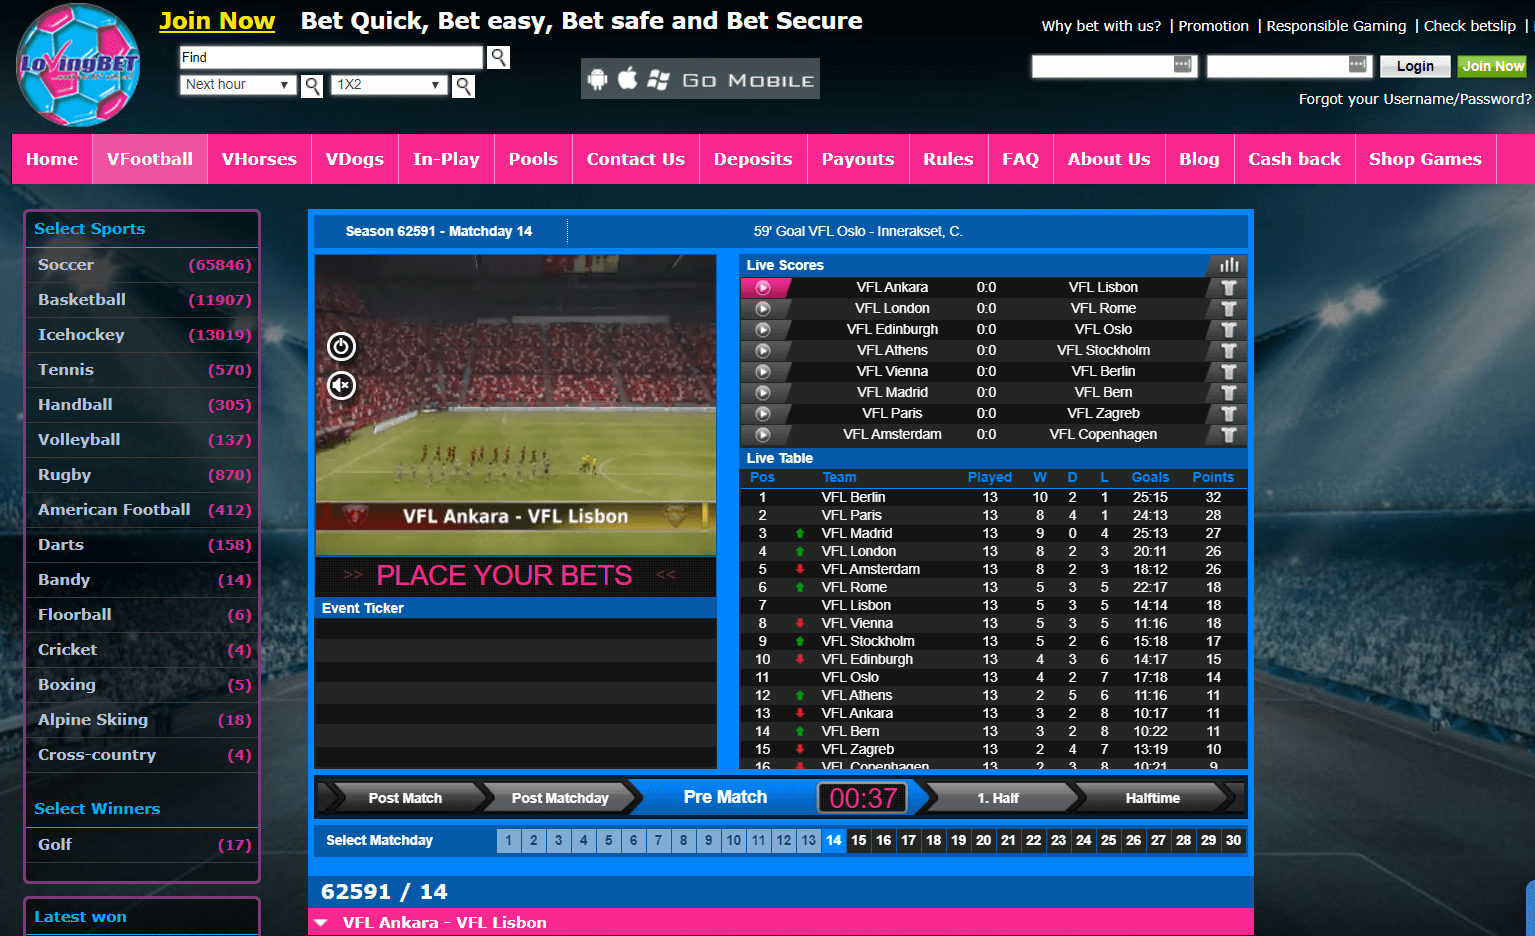1535x936 pixels.
Task: Play the VFL Ankara vs VFL Lisbon stream
Action: [763, 287]
